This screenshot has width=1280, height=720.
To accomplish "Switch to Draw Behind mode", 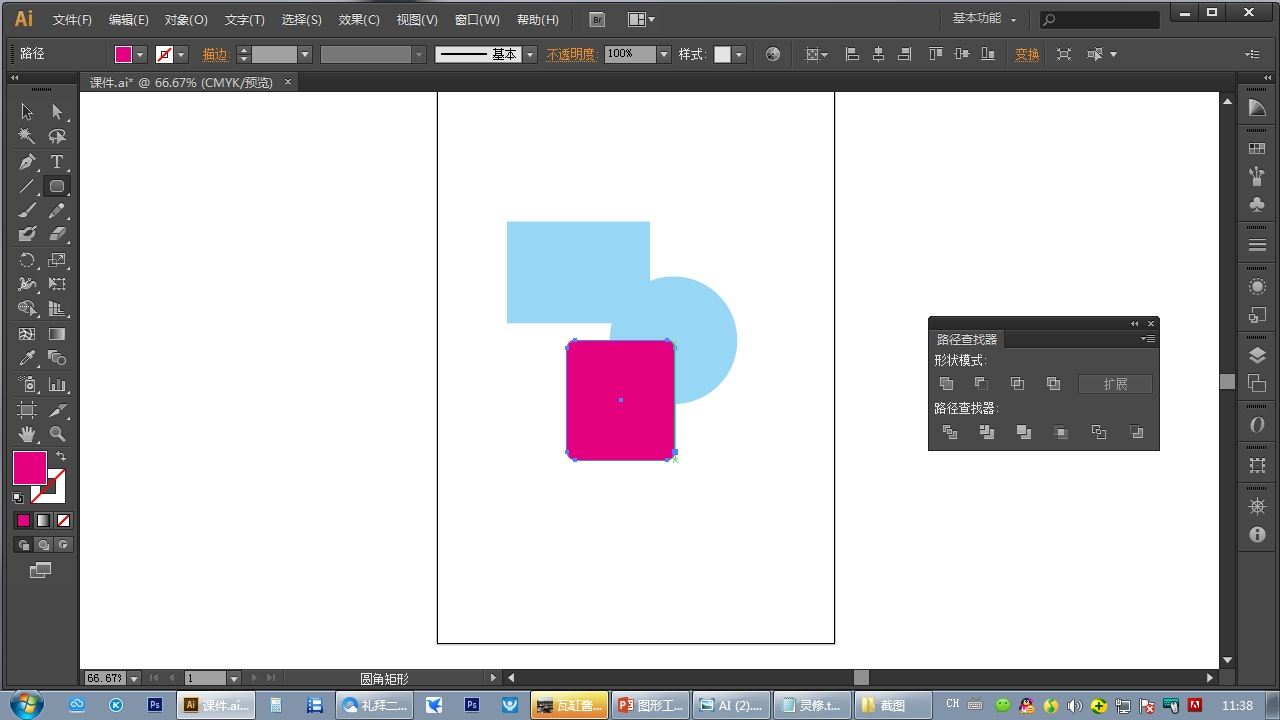I will click(x=43, y=545).
